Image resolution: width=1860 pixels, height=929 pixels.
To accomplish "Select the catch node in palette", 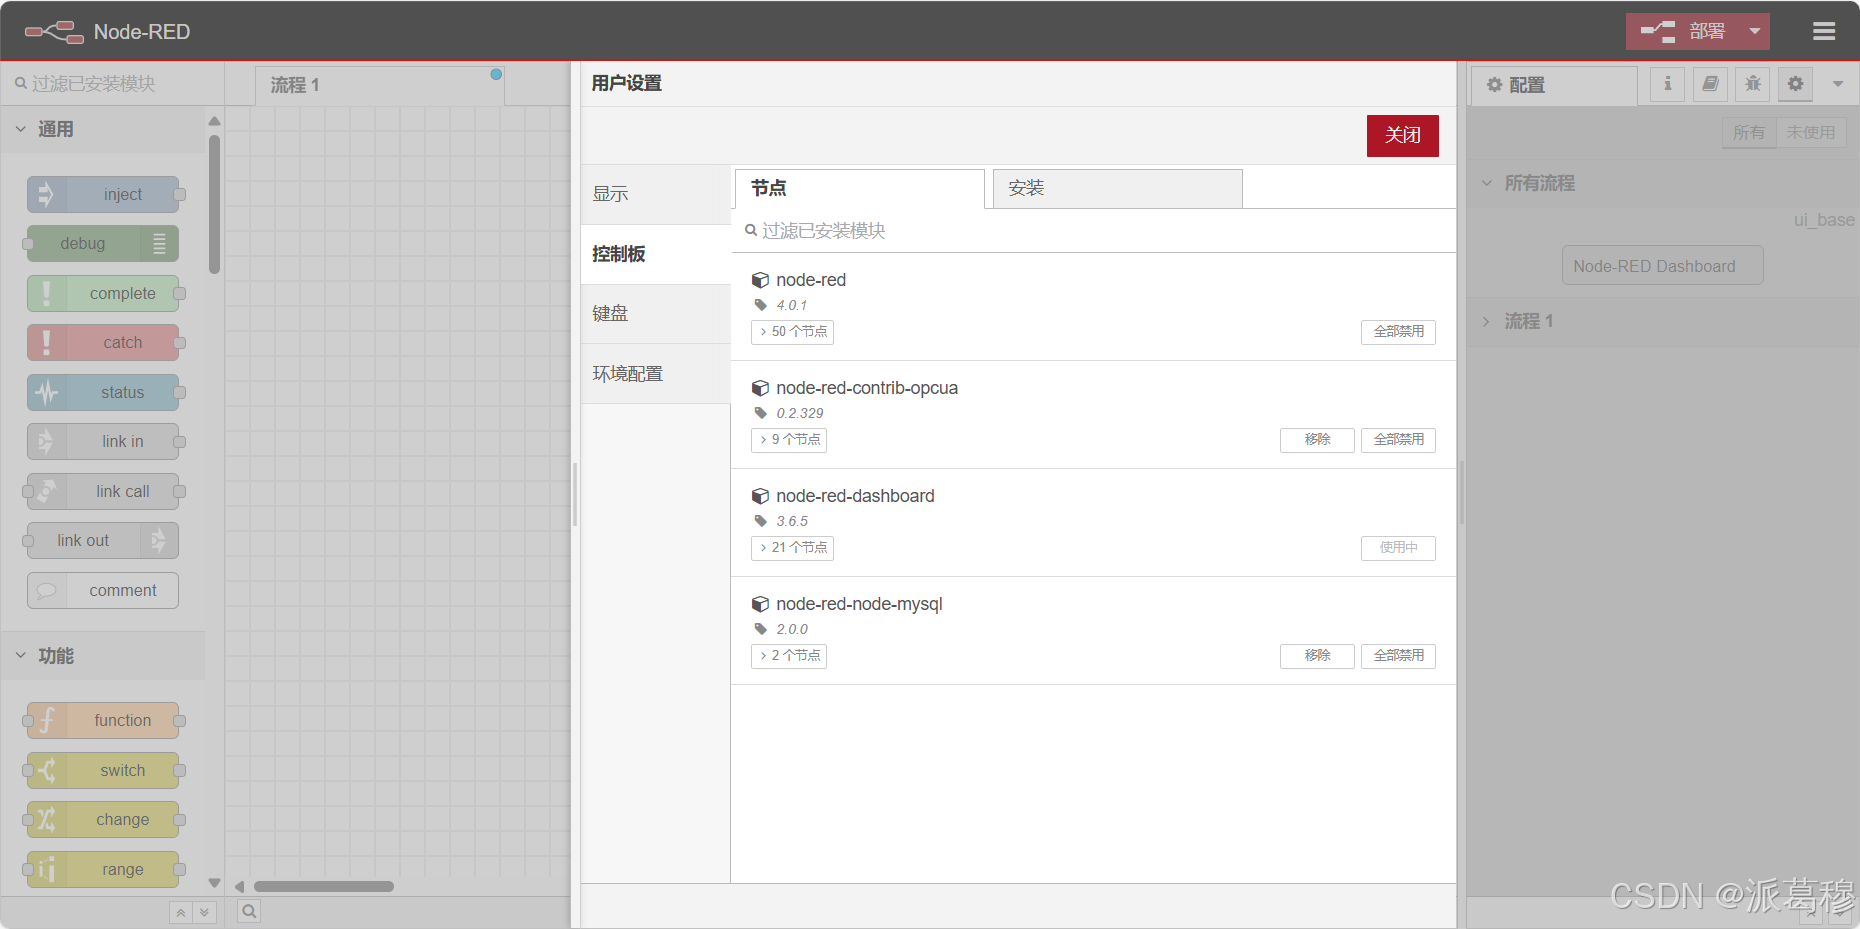I will pos(103,342).
